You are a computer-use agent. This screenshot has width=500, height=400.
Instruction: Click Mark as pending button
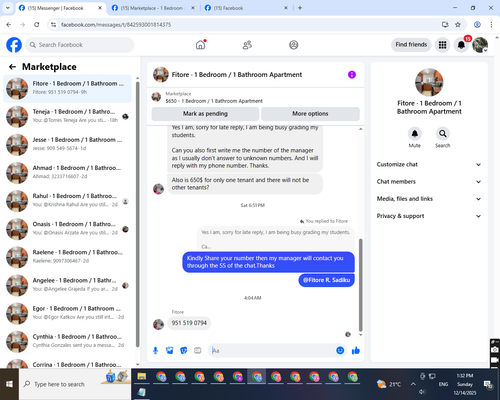coord(205,114)
